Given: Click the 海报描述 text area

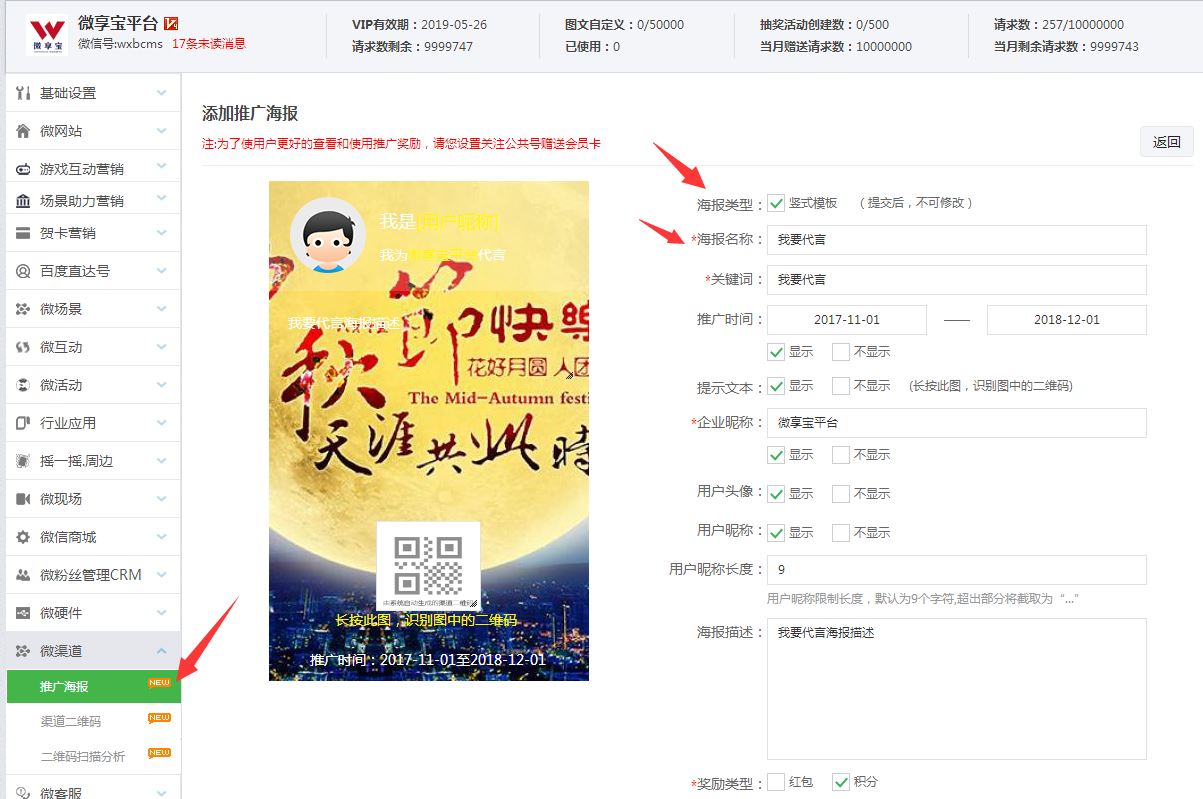Looking at the screenshot, I should [x=957, y=689].
